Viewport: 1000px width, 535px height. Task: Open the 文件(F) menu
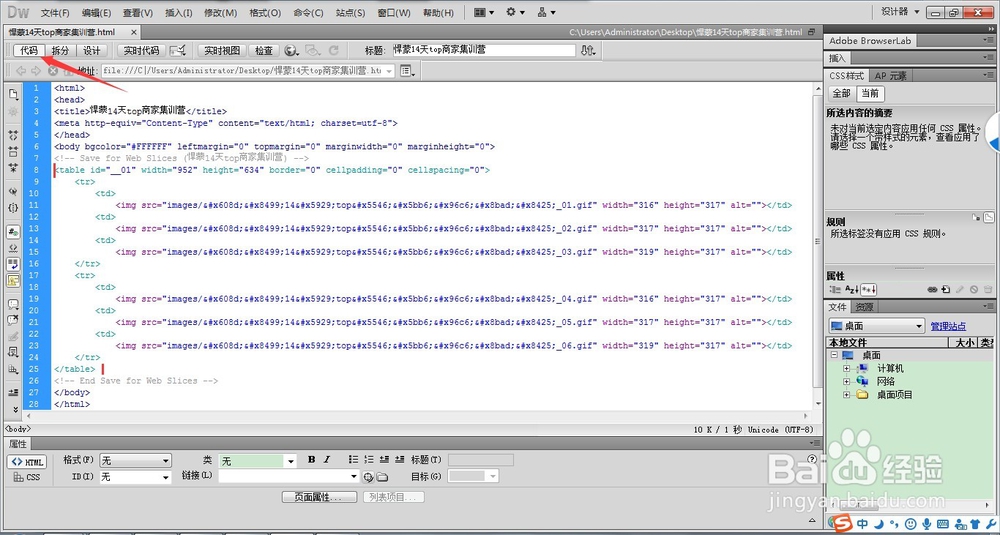(55, 13)
